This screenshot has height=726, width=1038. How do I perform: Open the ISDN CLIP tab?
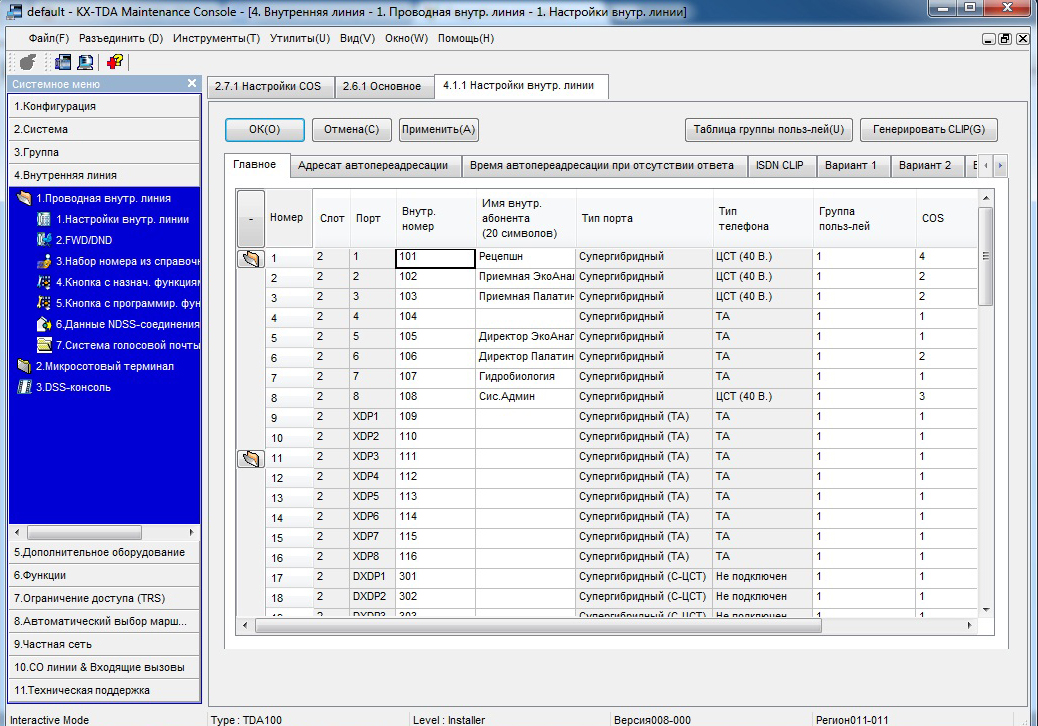coord(780,165)
